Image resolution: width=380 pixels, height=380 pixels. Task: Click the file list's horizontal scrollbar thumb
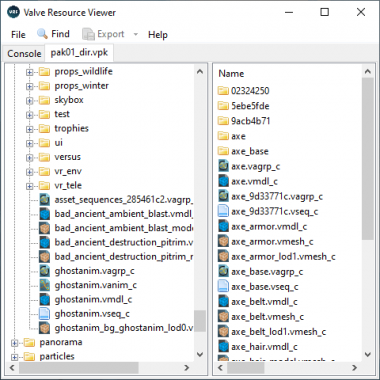tap(246, 368)
